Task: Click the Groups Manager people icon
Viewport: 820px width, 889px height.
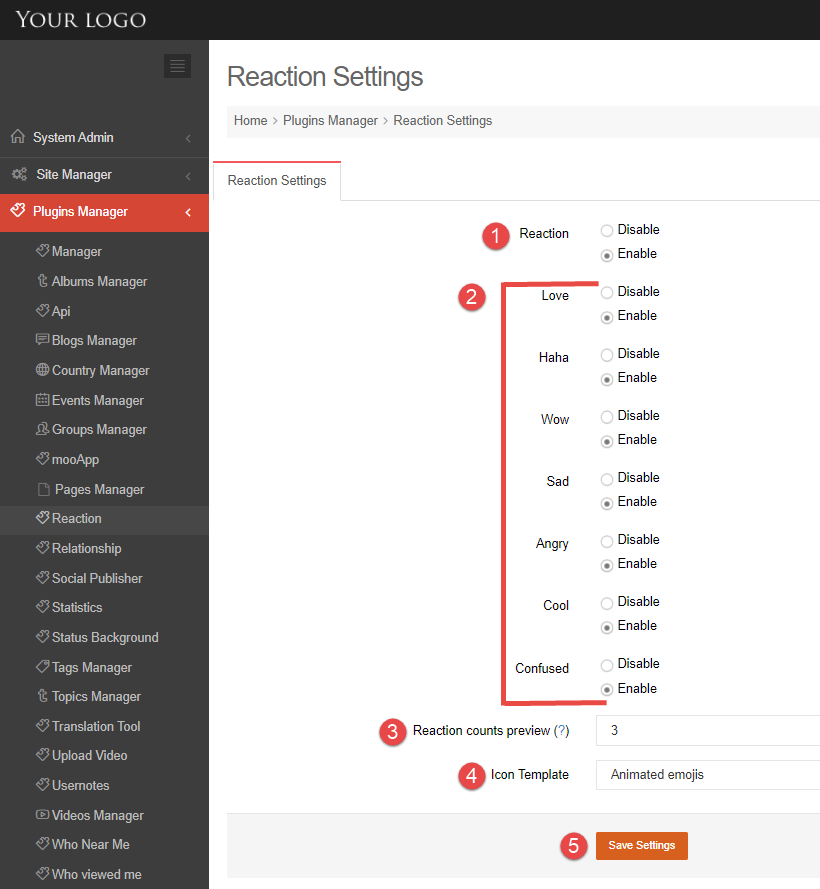Action: click(x=43, y=429)
